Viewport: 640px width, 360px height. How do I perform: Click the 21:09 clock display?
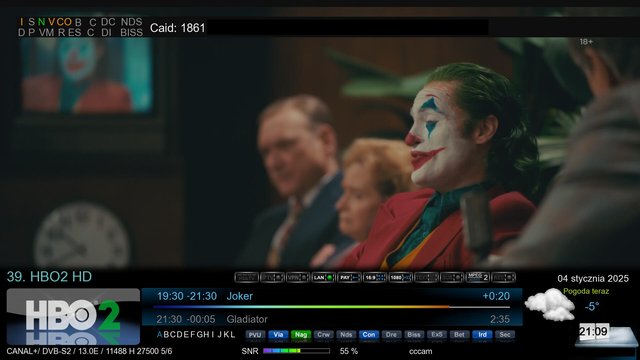click(594, 331)
